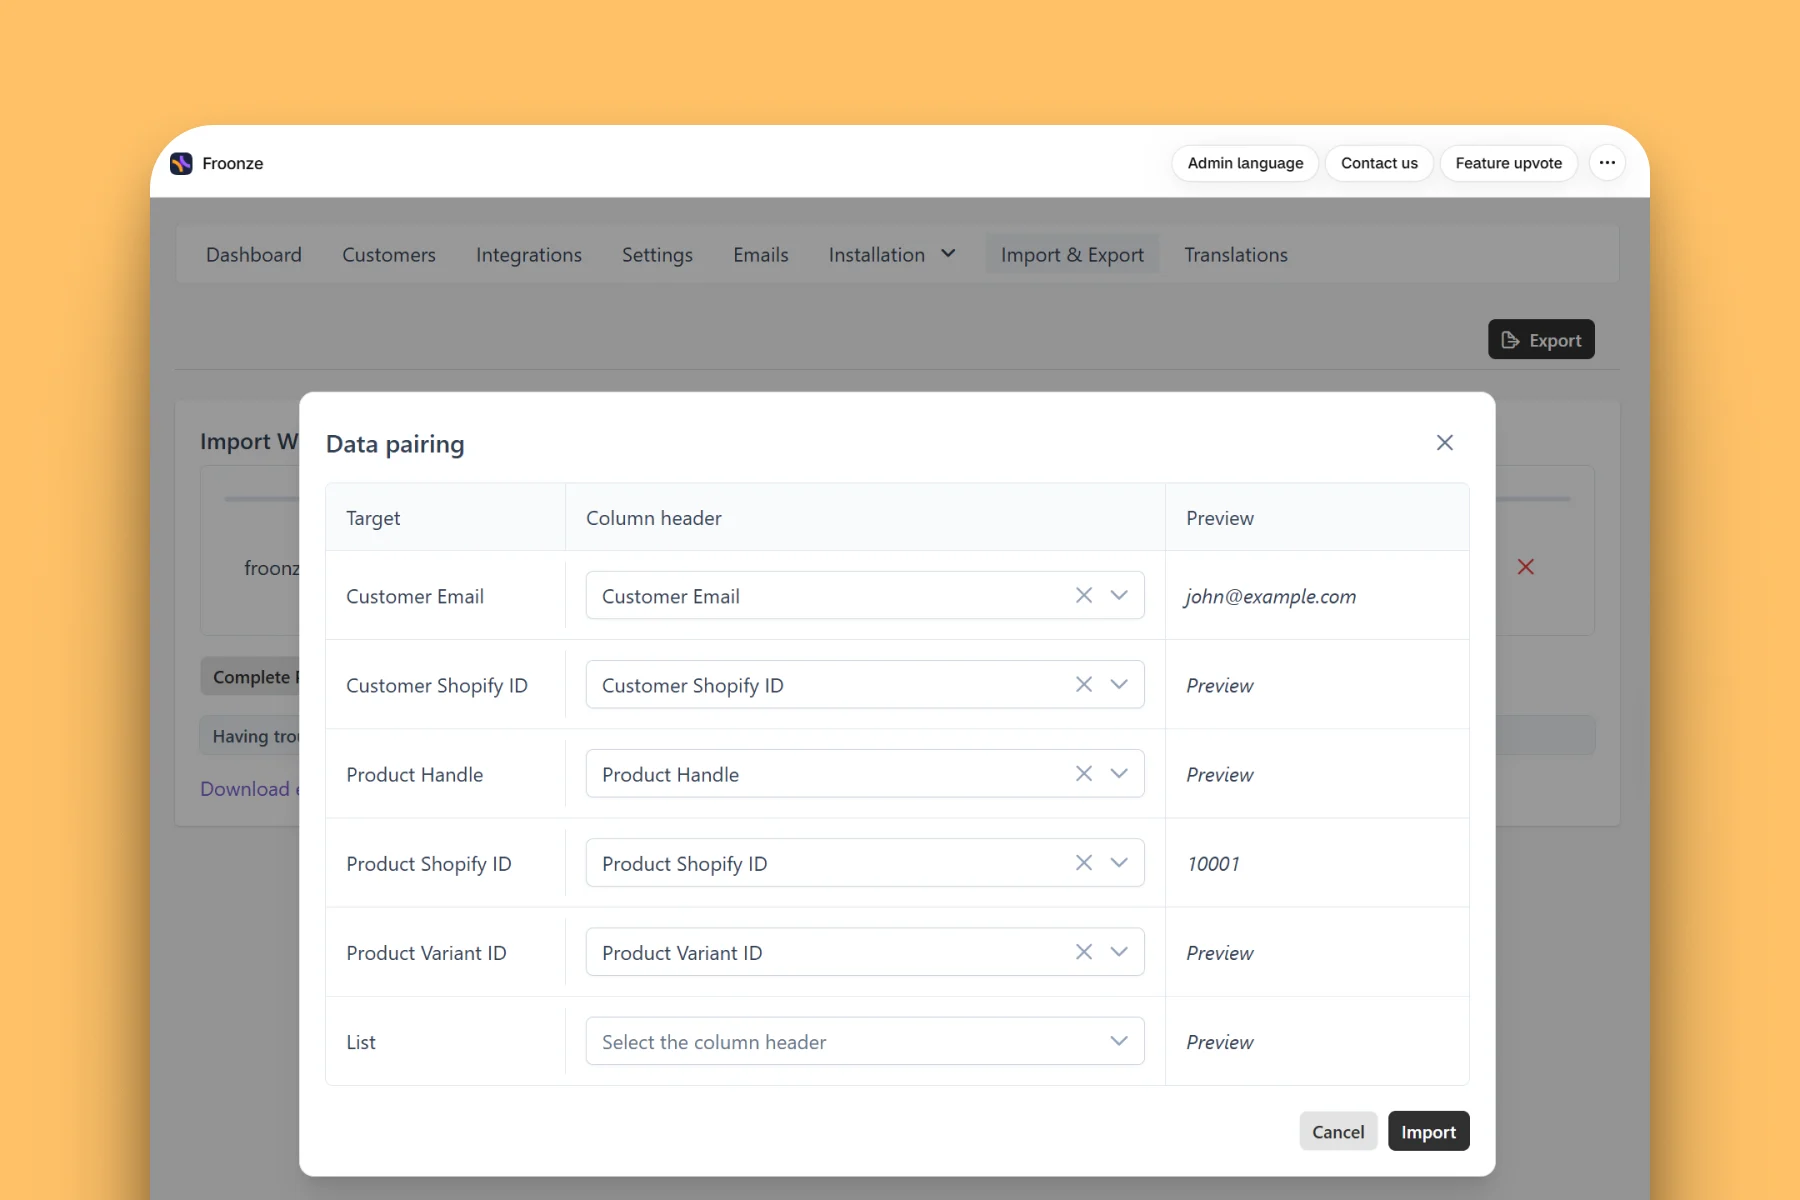
Task: Clear the Product Handle column selection
Action: (1084, 773)
